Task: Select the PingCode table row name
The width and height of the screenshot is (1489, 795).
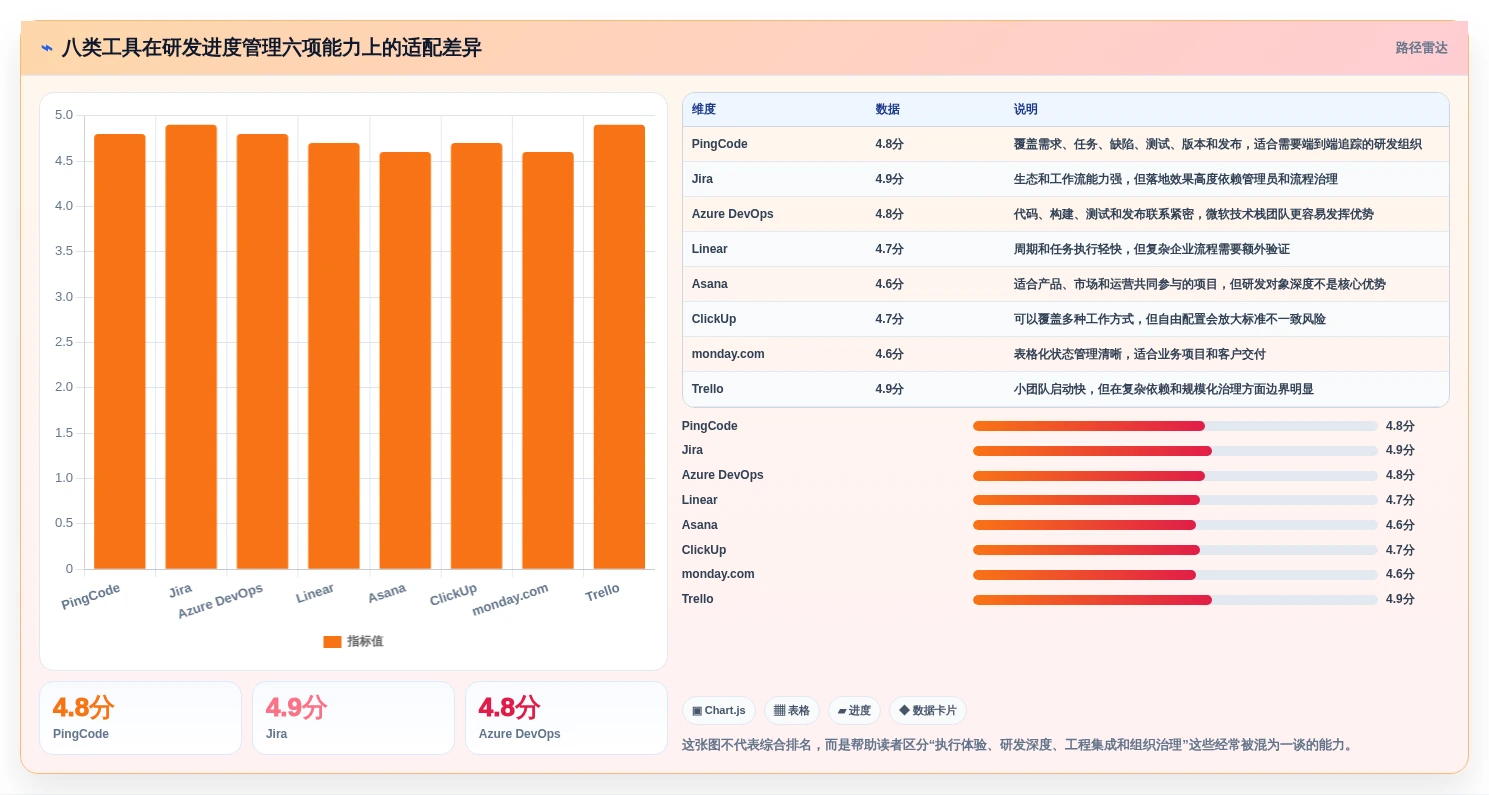Action: pos(720,144)
